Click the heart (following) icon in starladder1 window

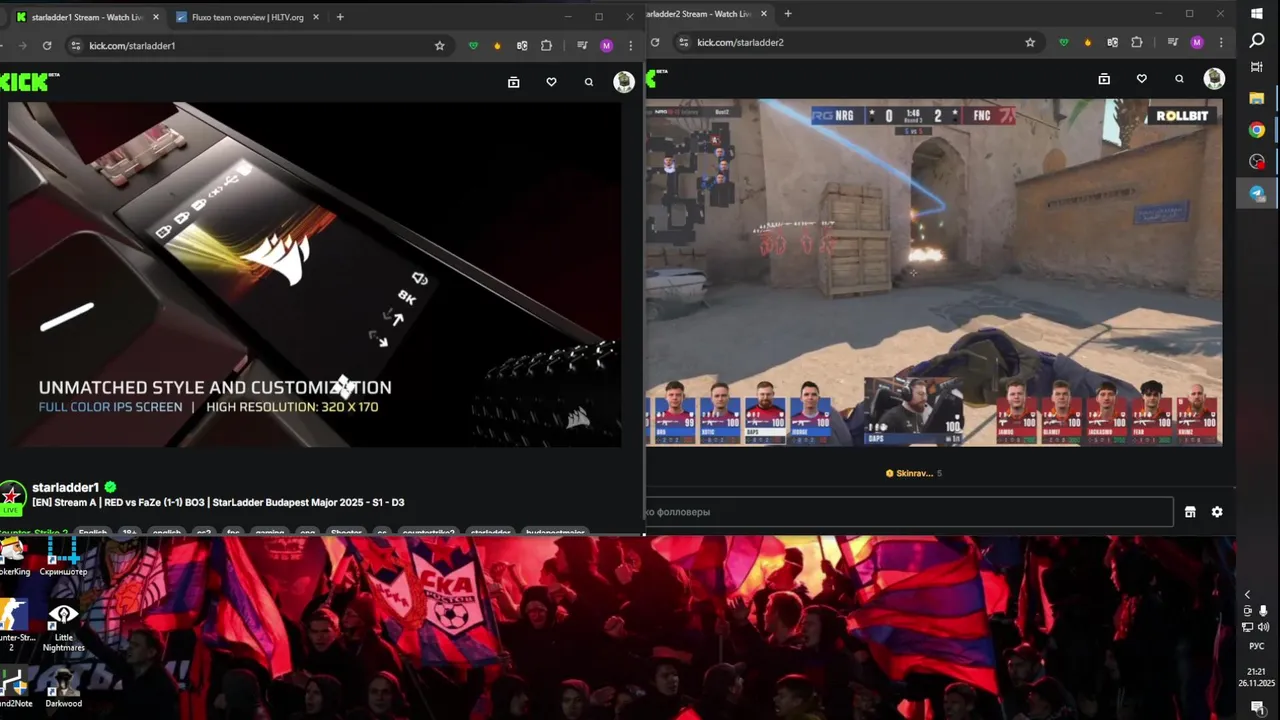[551, 82]
